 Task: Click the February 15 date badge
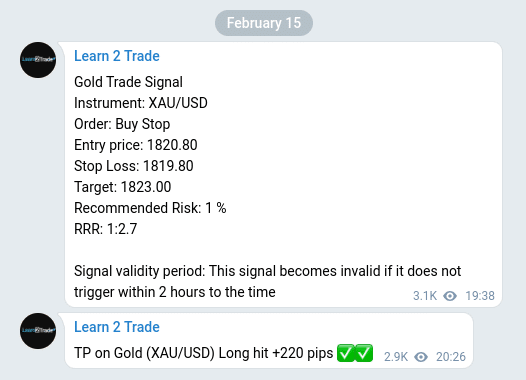click(x=264, y=23)
